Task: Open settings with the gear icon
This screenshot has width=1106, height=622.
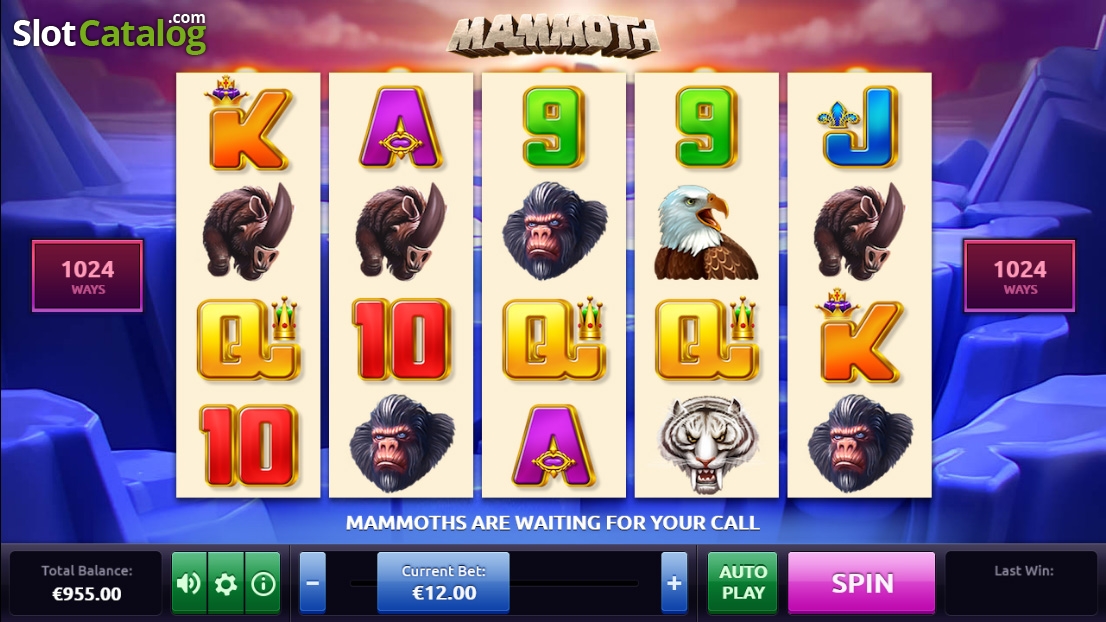Action: pos(226,583)
